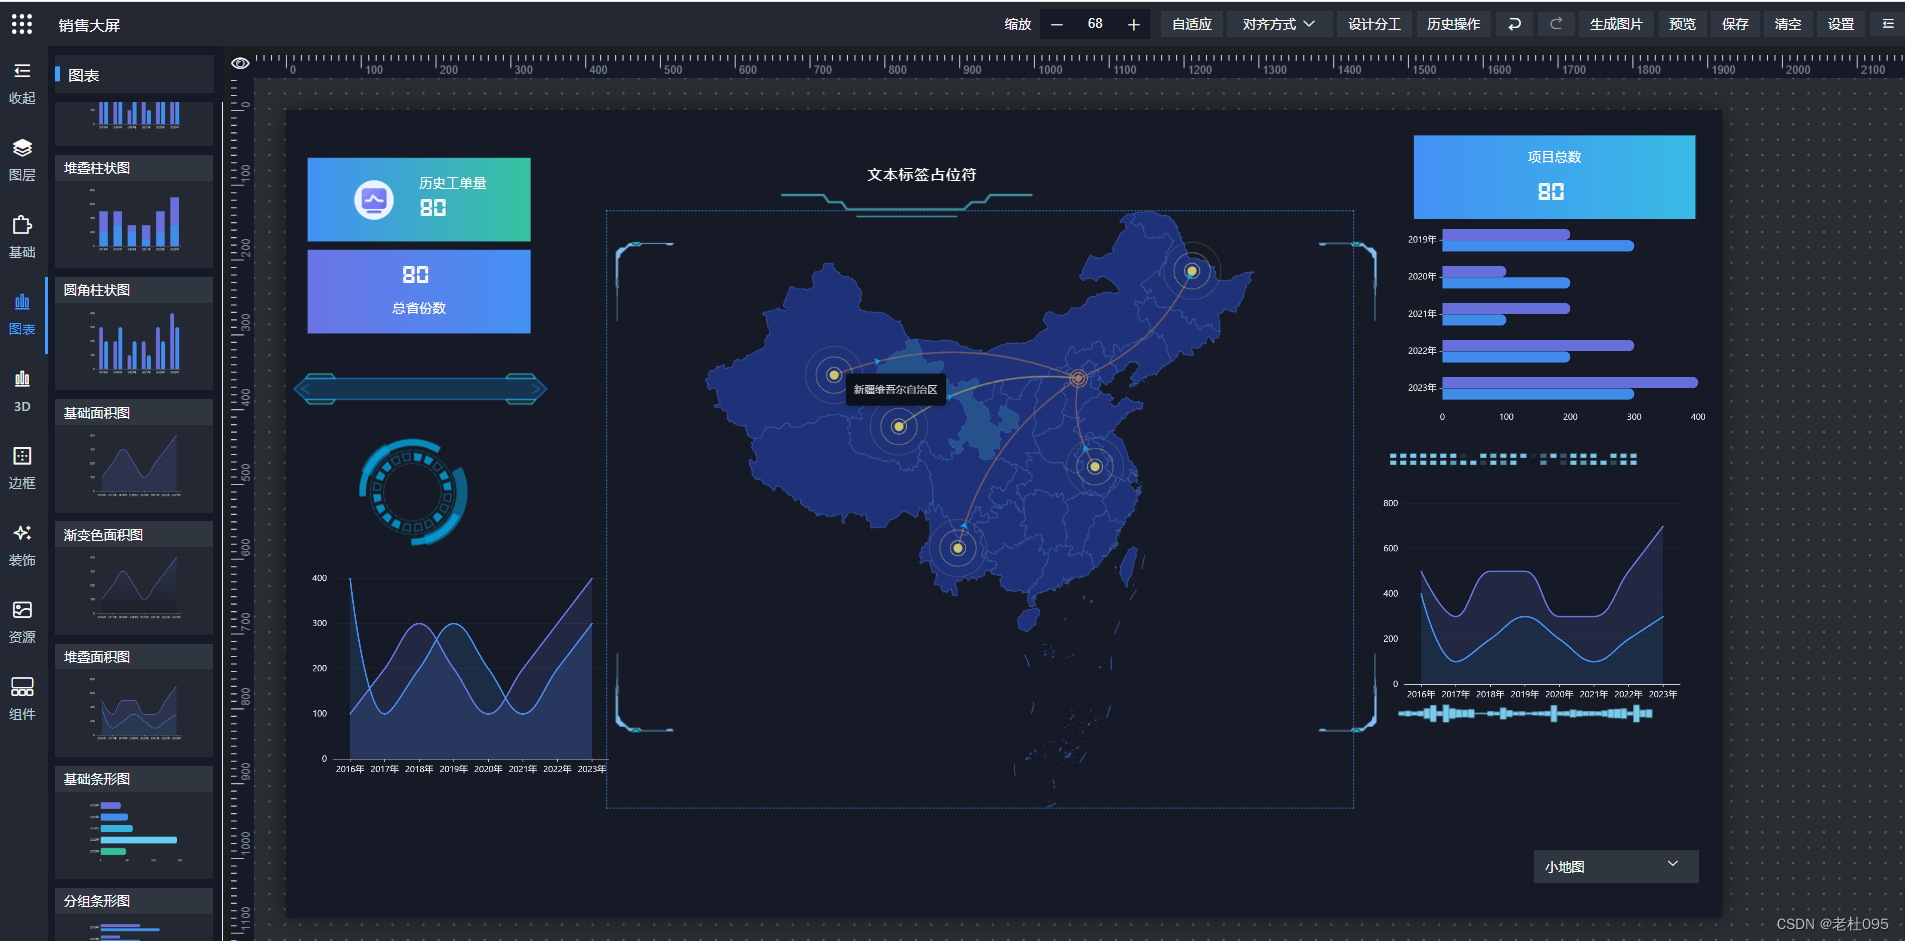Image resolution: width=1905 pixels, height=941 pixels.
Task: Click the 自适应 fit button
Action: [1192, 24]
